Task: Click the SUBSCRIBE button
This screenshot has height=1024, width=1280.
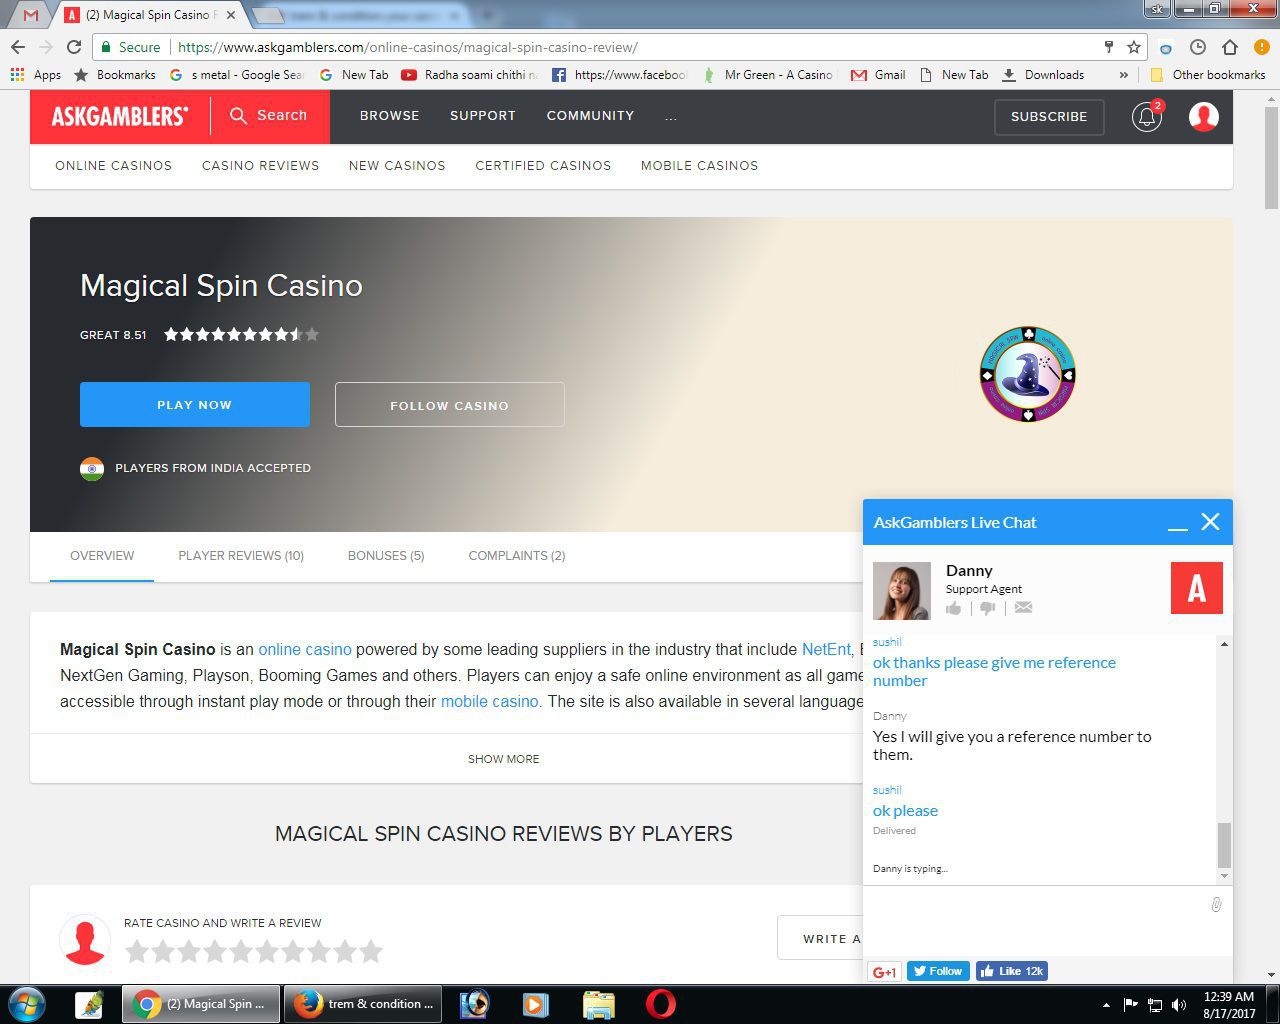Action: [1049, 117]
